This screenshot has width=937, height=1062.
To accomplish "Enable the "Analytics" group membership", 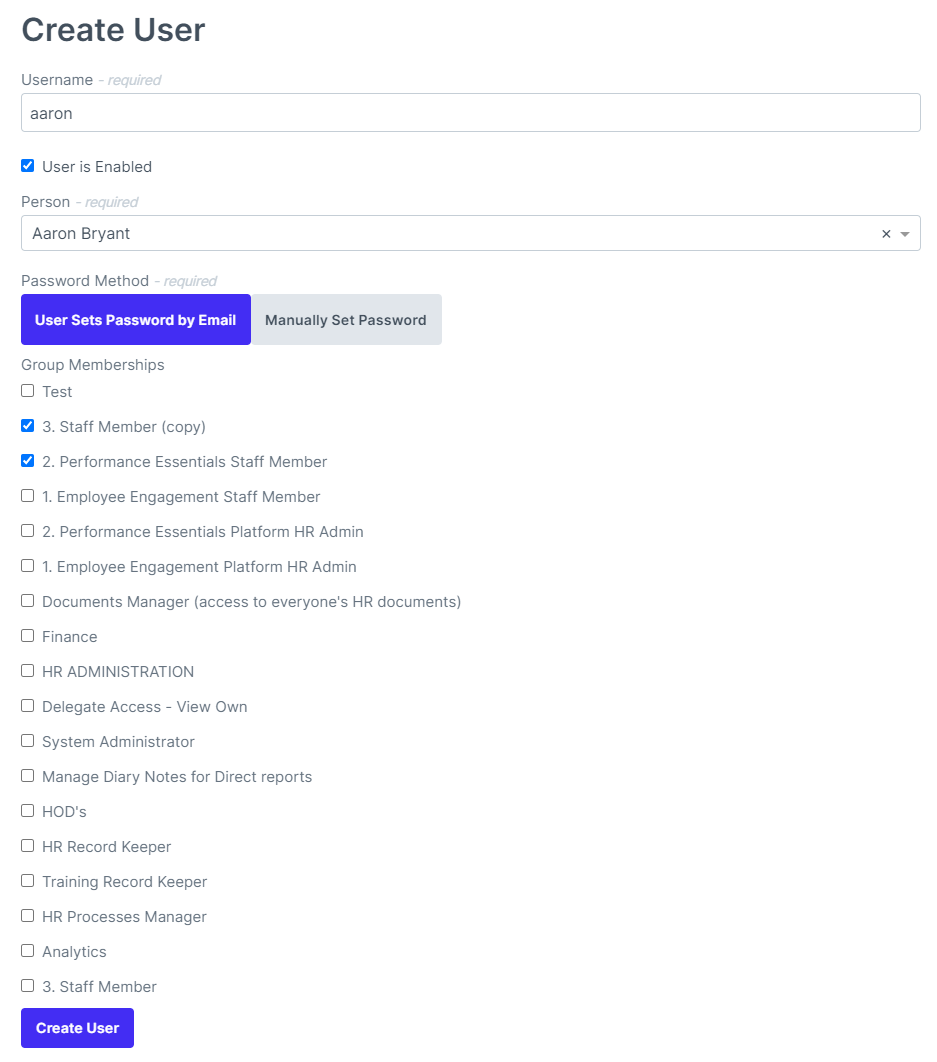I will [x=27, y=950].
